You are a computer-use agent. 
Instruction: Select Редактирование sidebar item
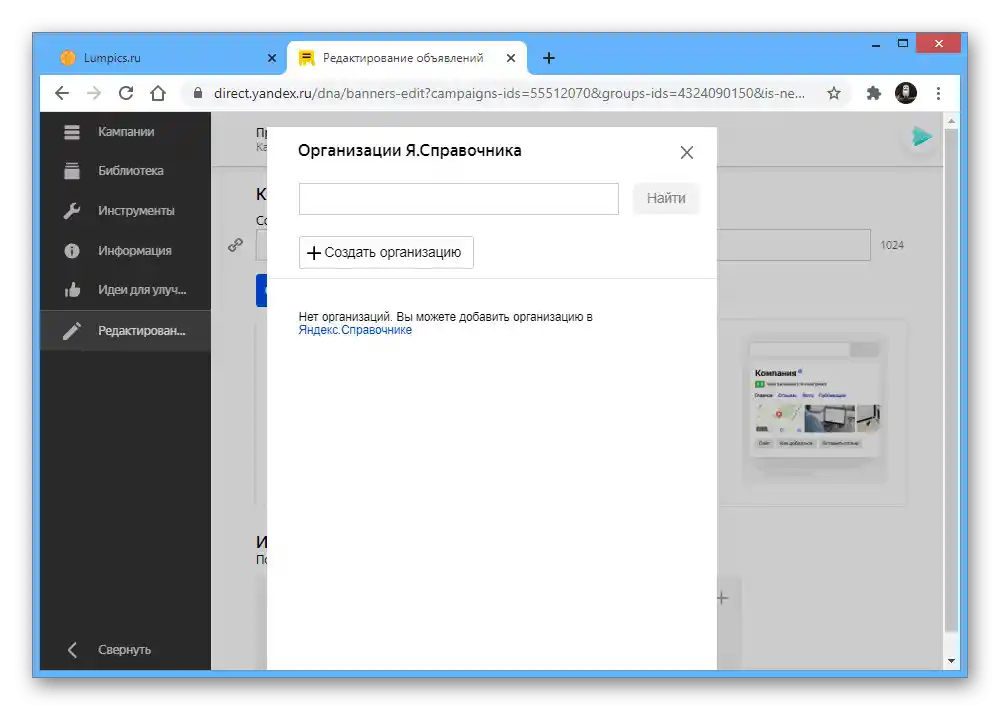point(126,330)
